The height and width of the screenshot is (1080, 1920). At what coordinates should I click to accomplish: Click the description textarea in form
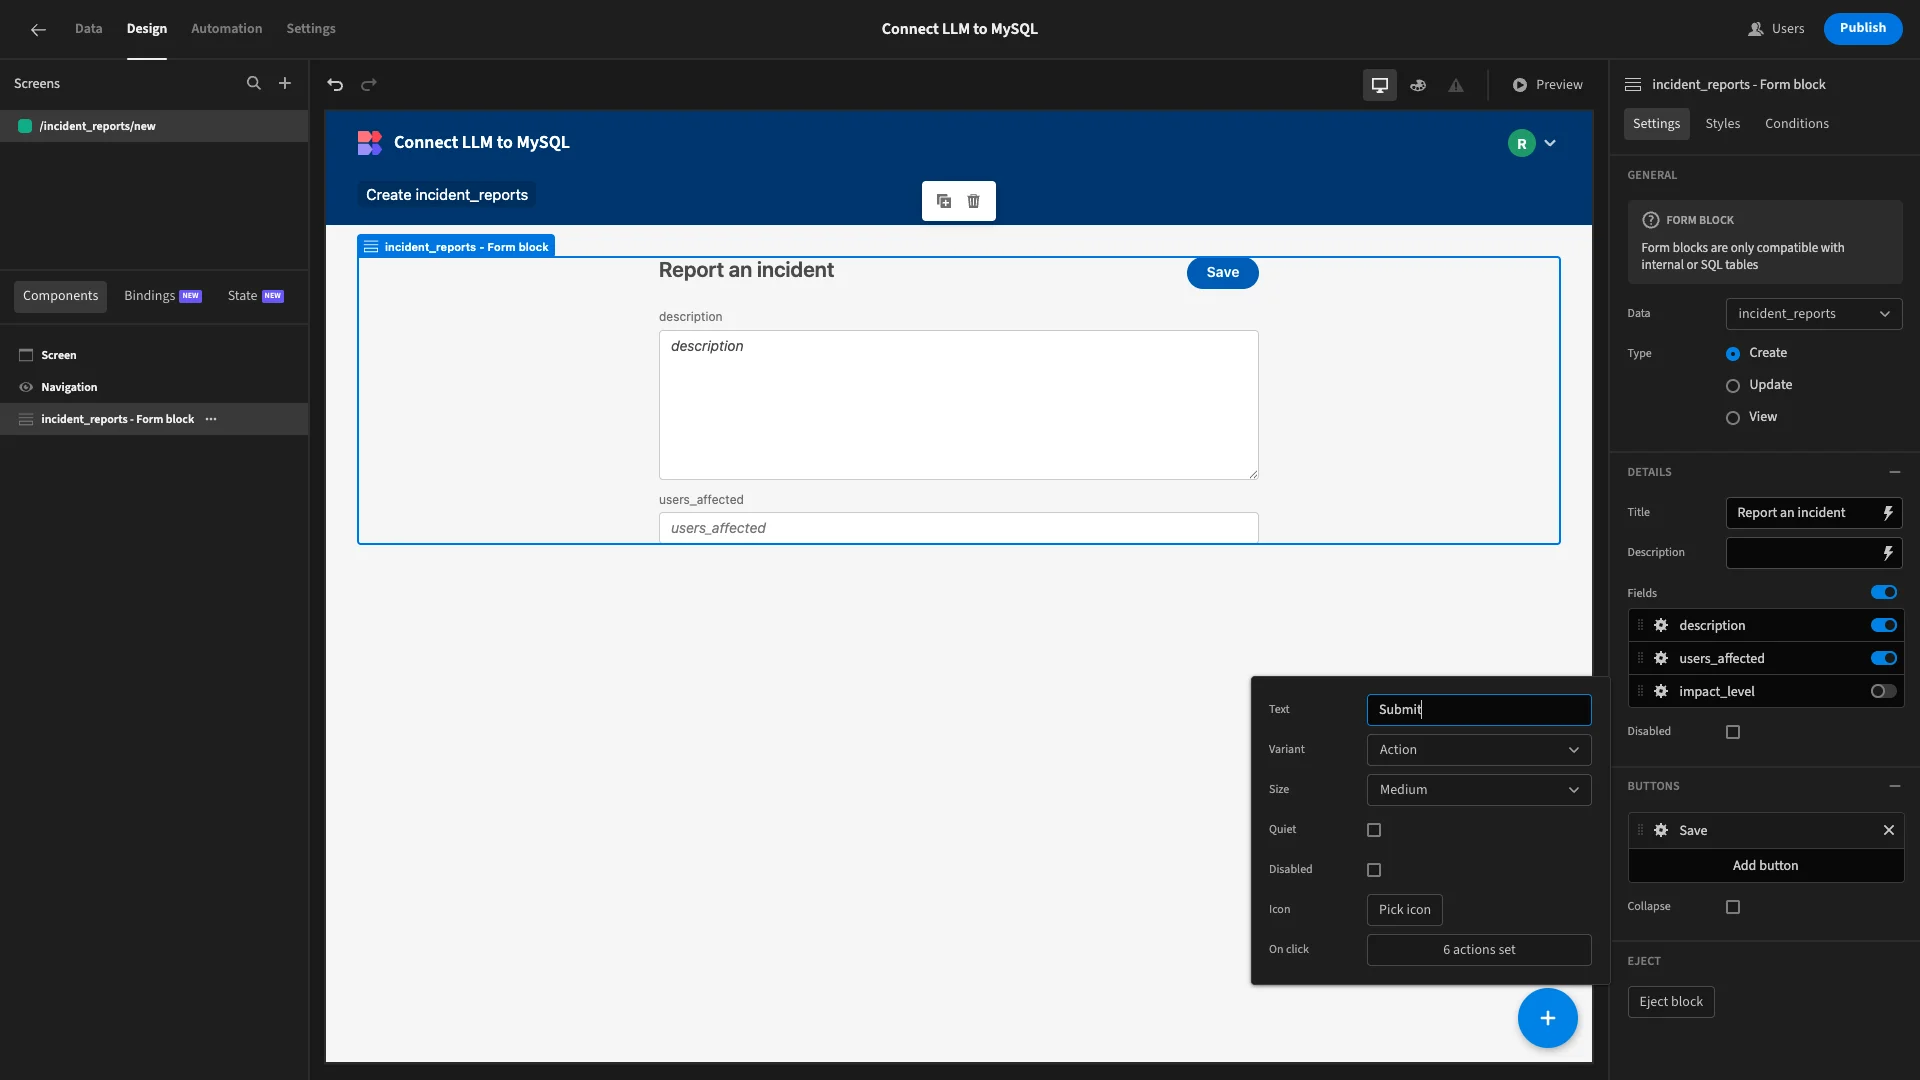[x=958, y=405]
